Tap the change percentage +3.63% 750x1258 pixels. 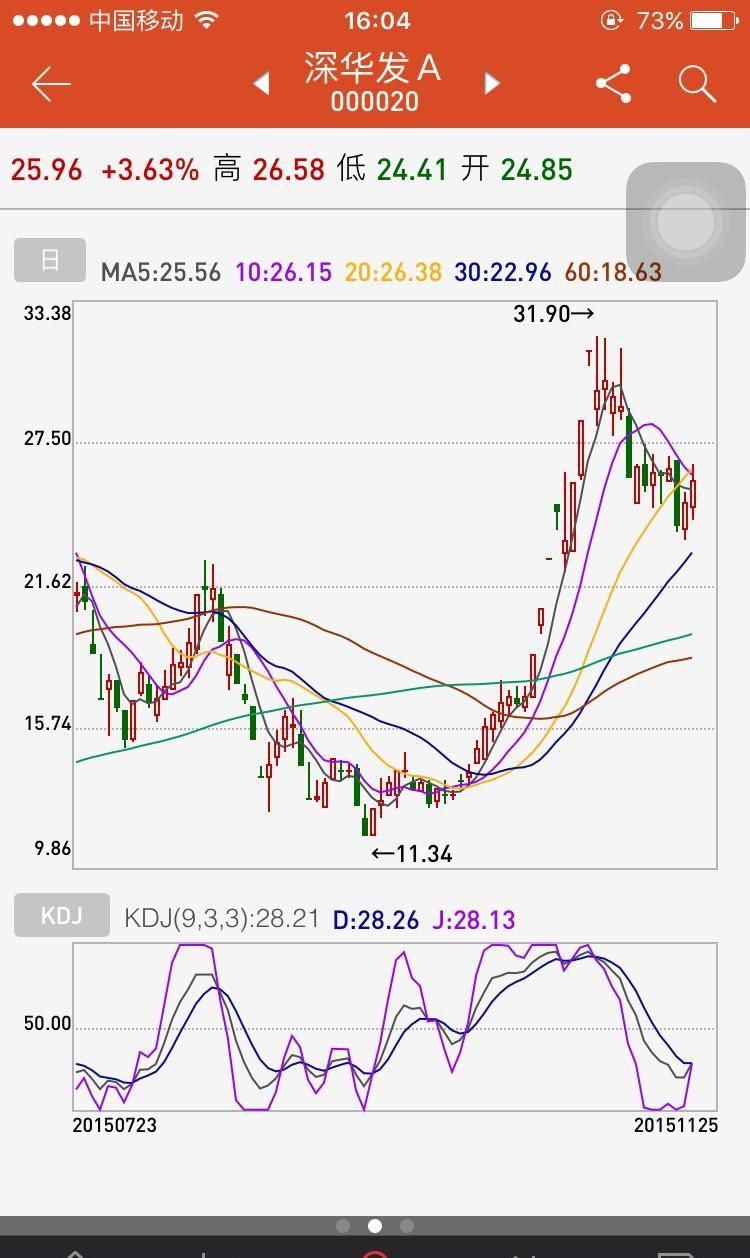[150, 170]
